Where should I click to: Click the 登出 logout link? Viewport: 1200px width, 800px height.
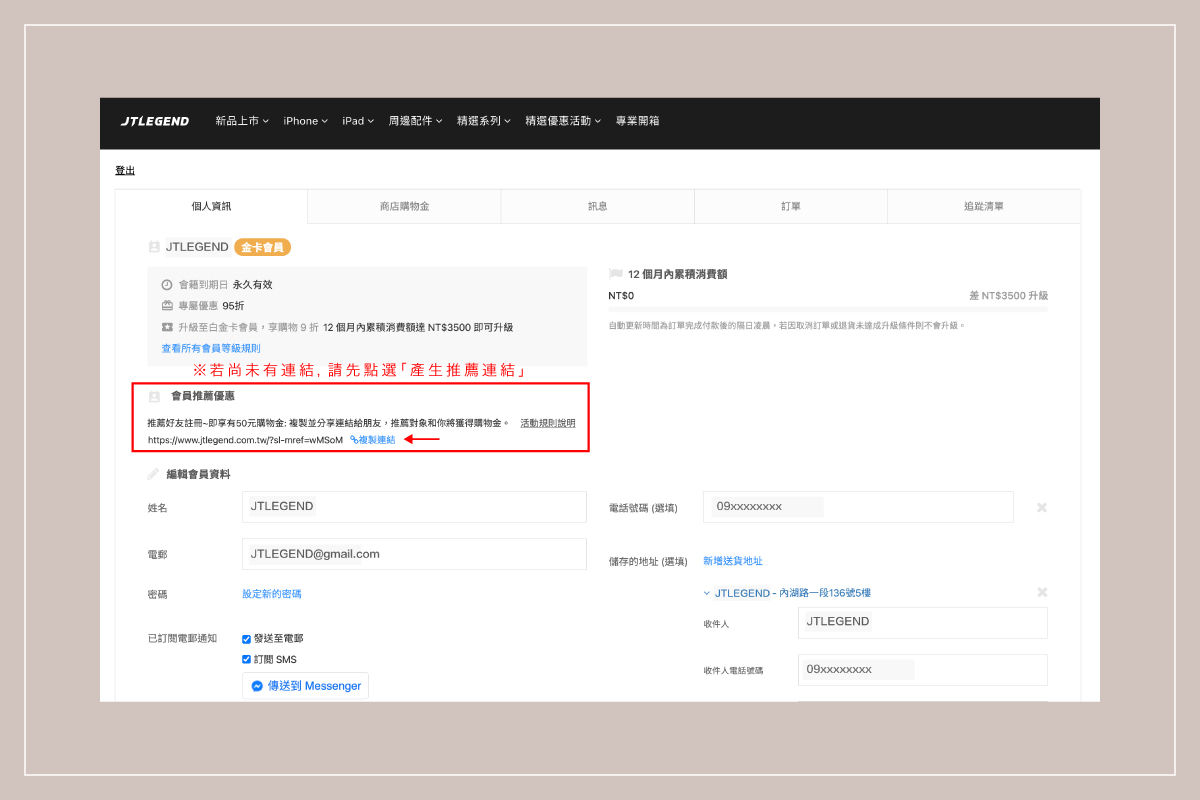pyautogui.click(x=125, y=171)
